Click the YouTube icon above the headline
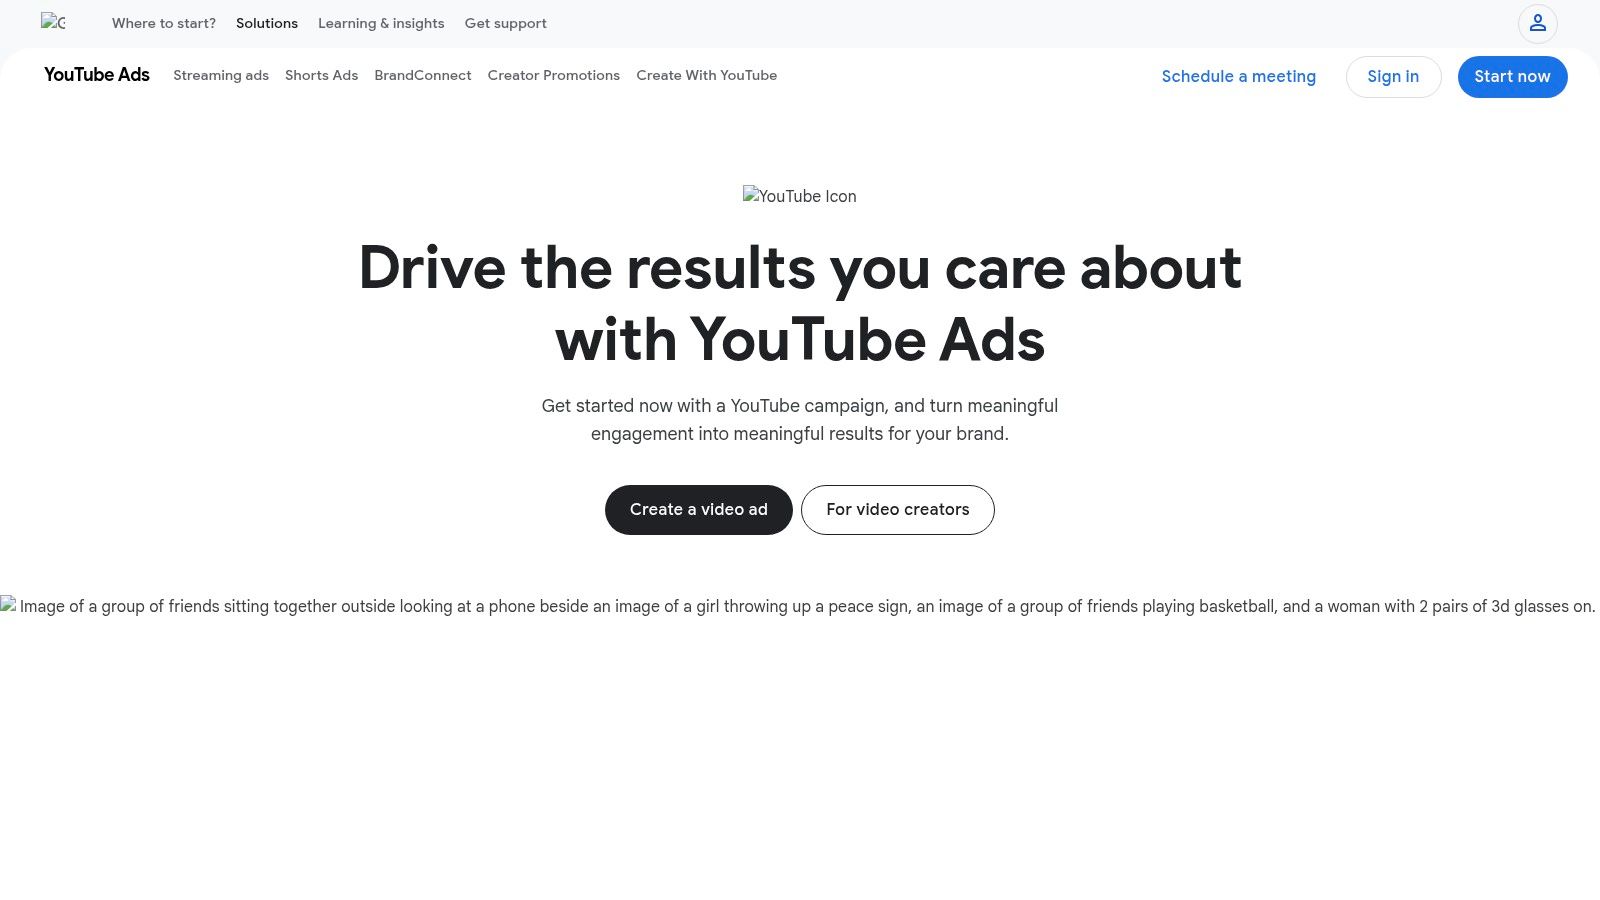 point(799,196)
